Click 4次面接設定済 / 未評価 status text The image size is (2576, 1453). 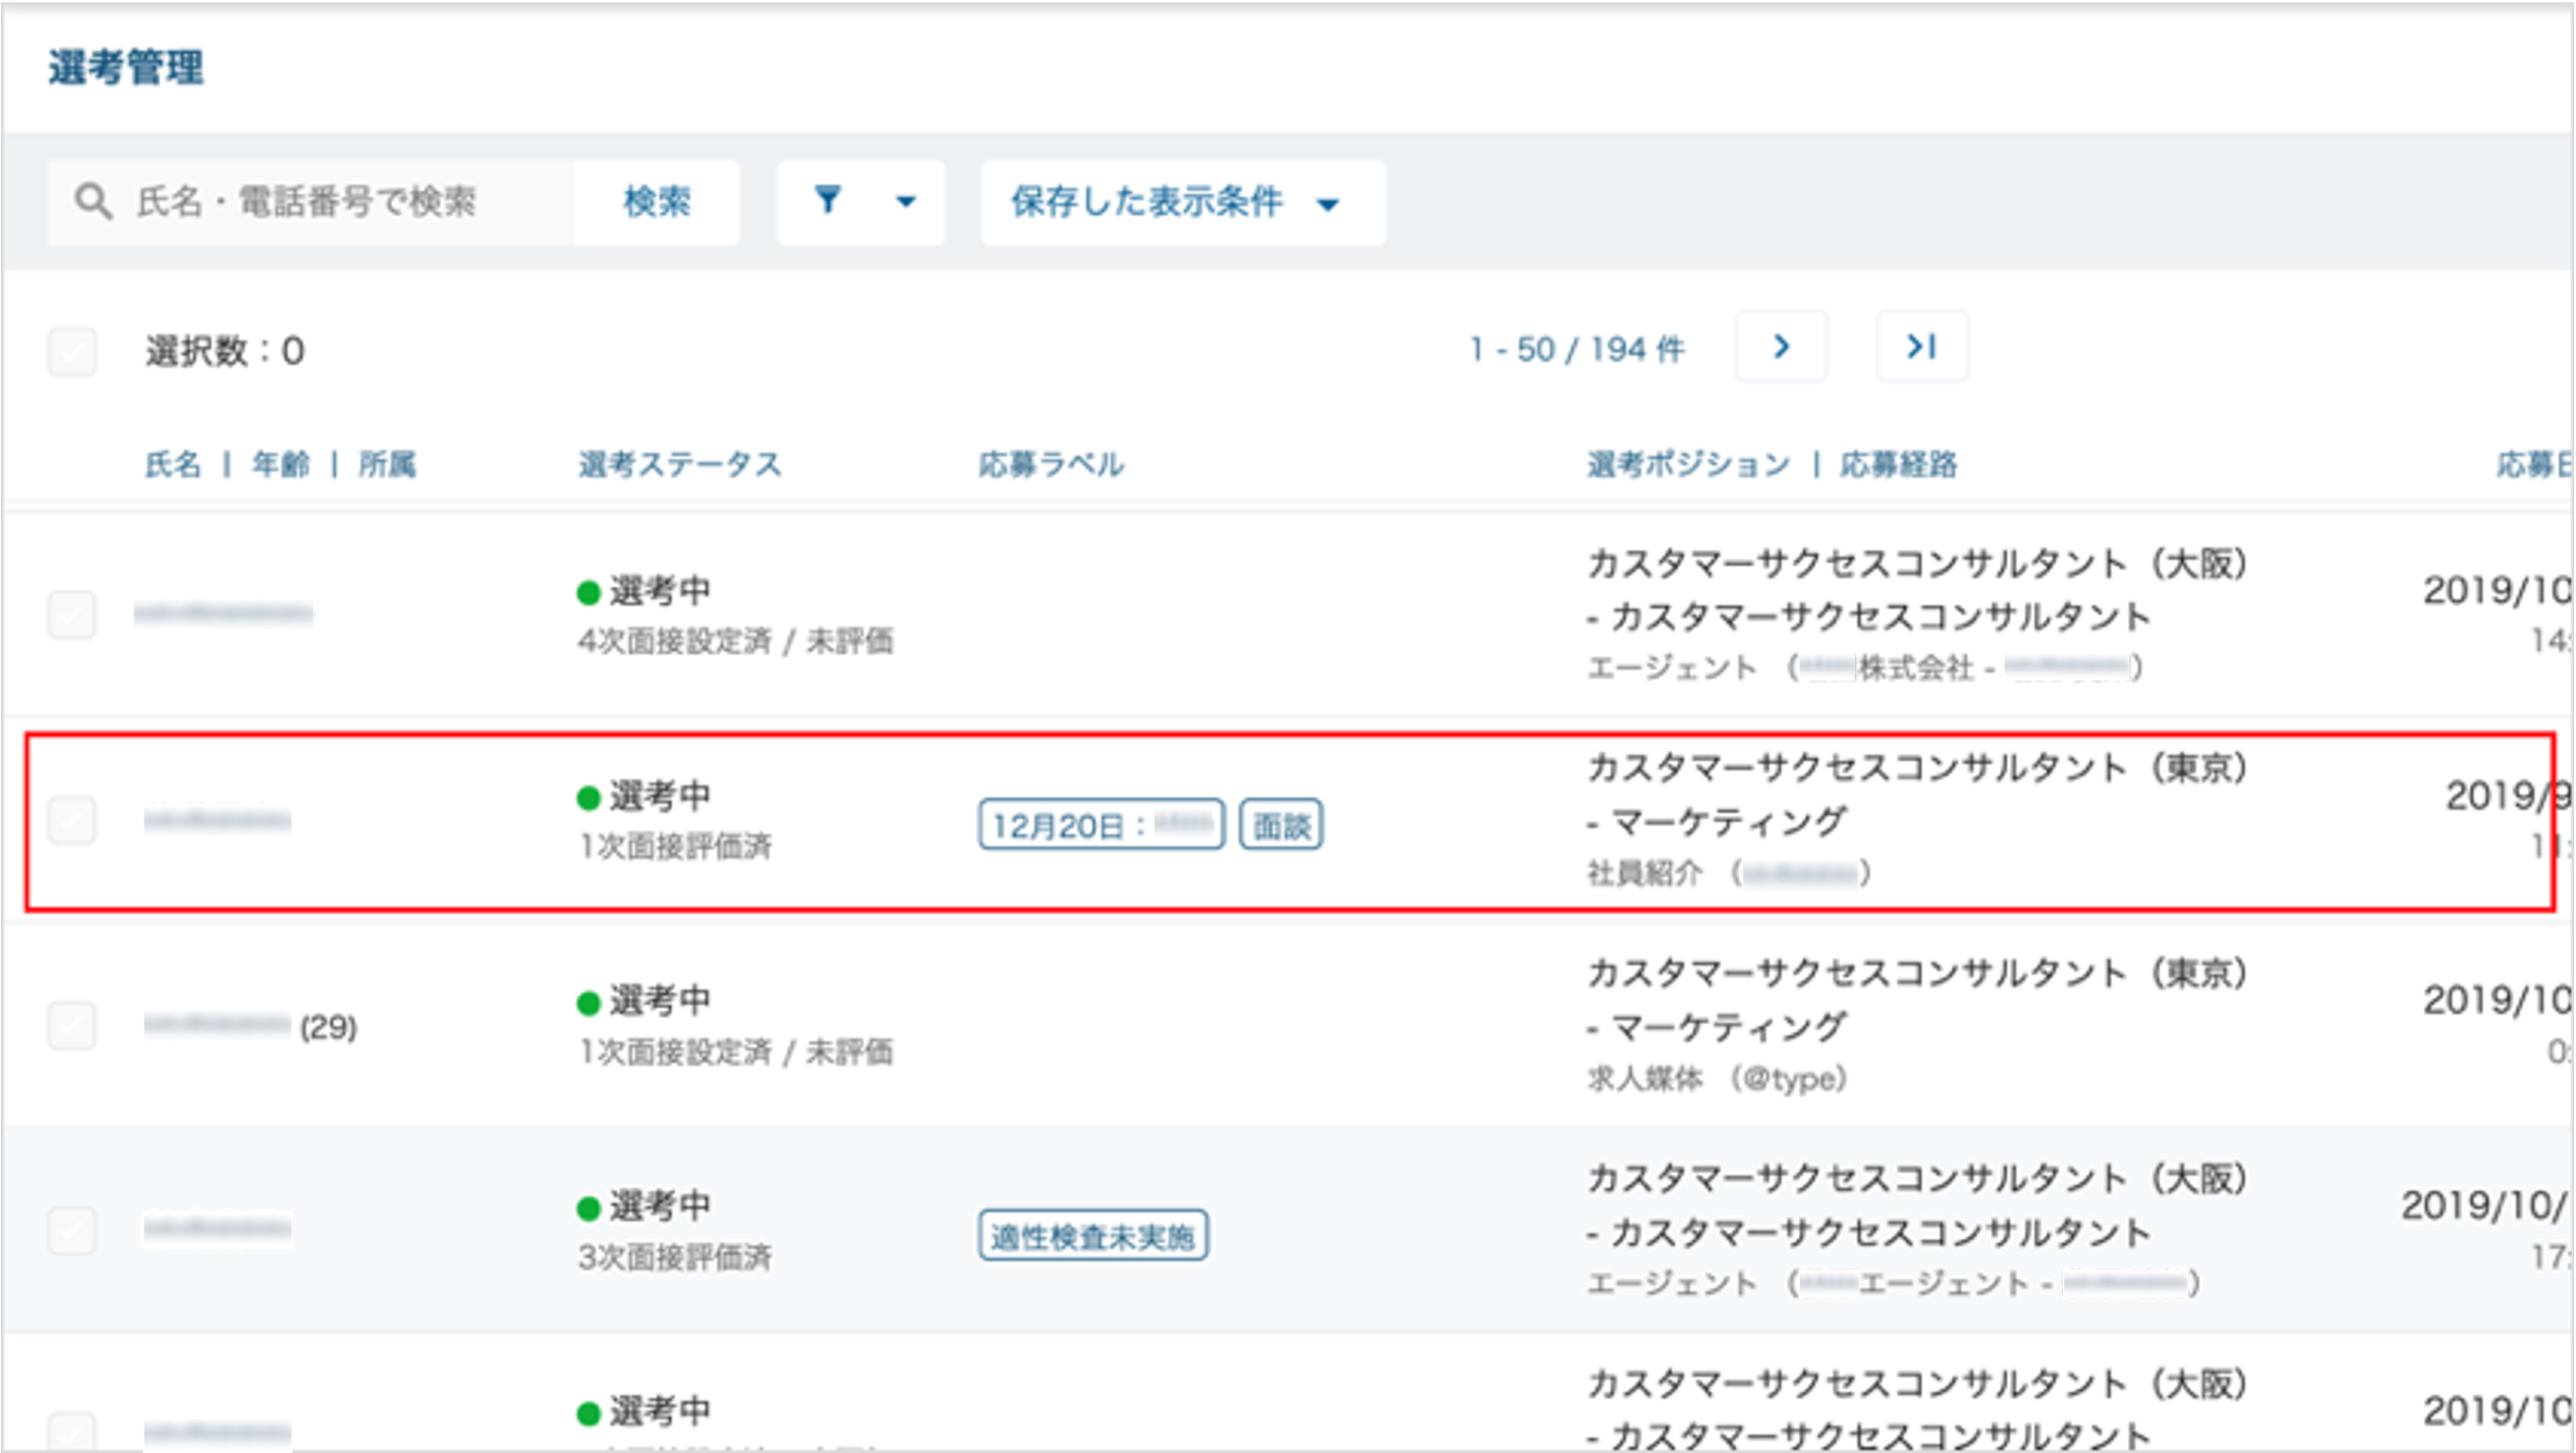tap(735, 641)
